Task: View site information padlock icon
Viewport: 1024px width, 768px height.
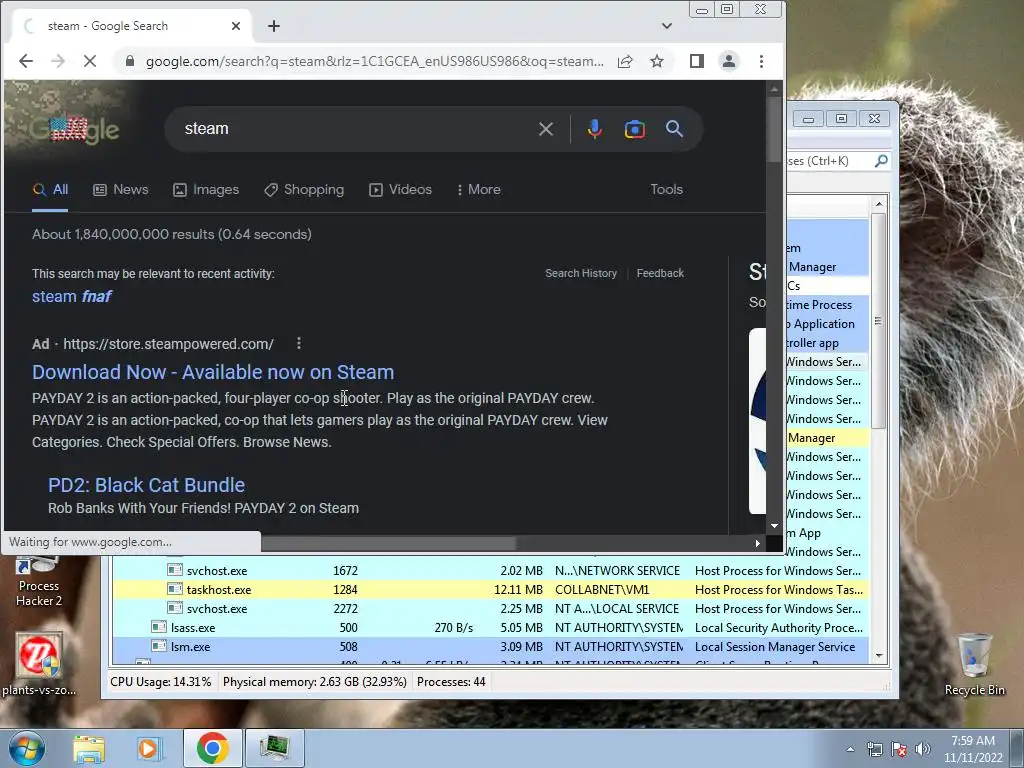Action: 130,61
